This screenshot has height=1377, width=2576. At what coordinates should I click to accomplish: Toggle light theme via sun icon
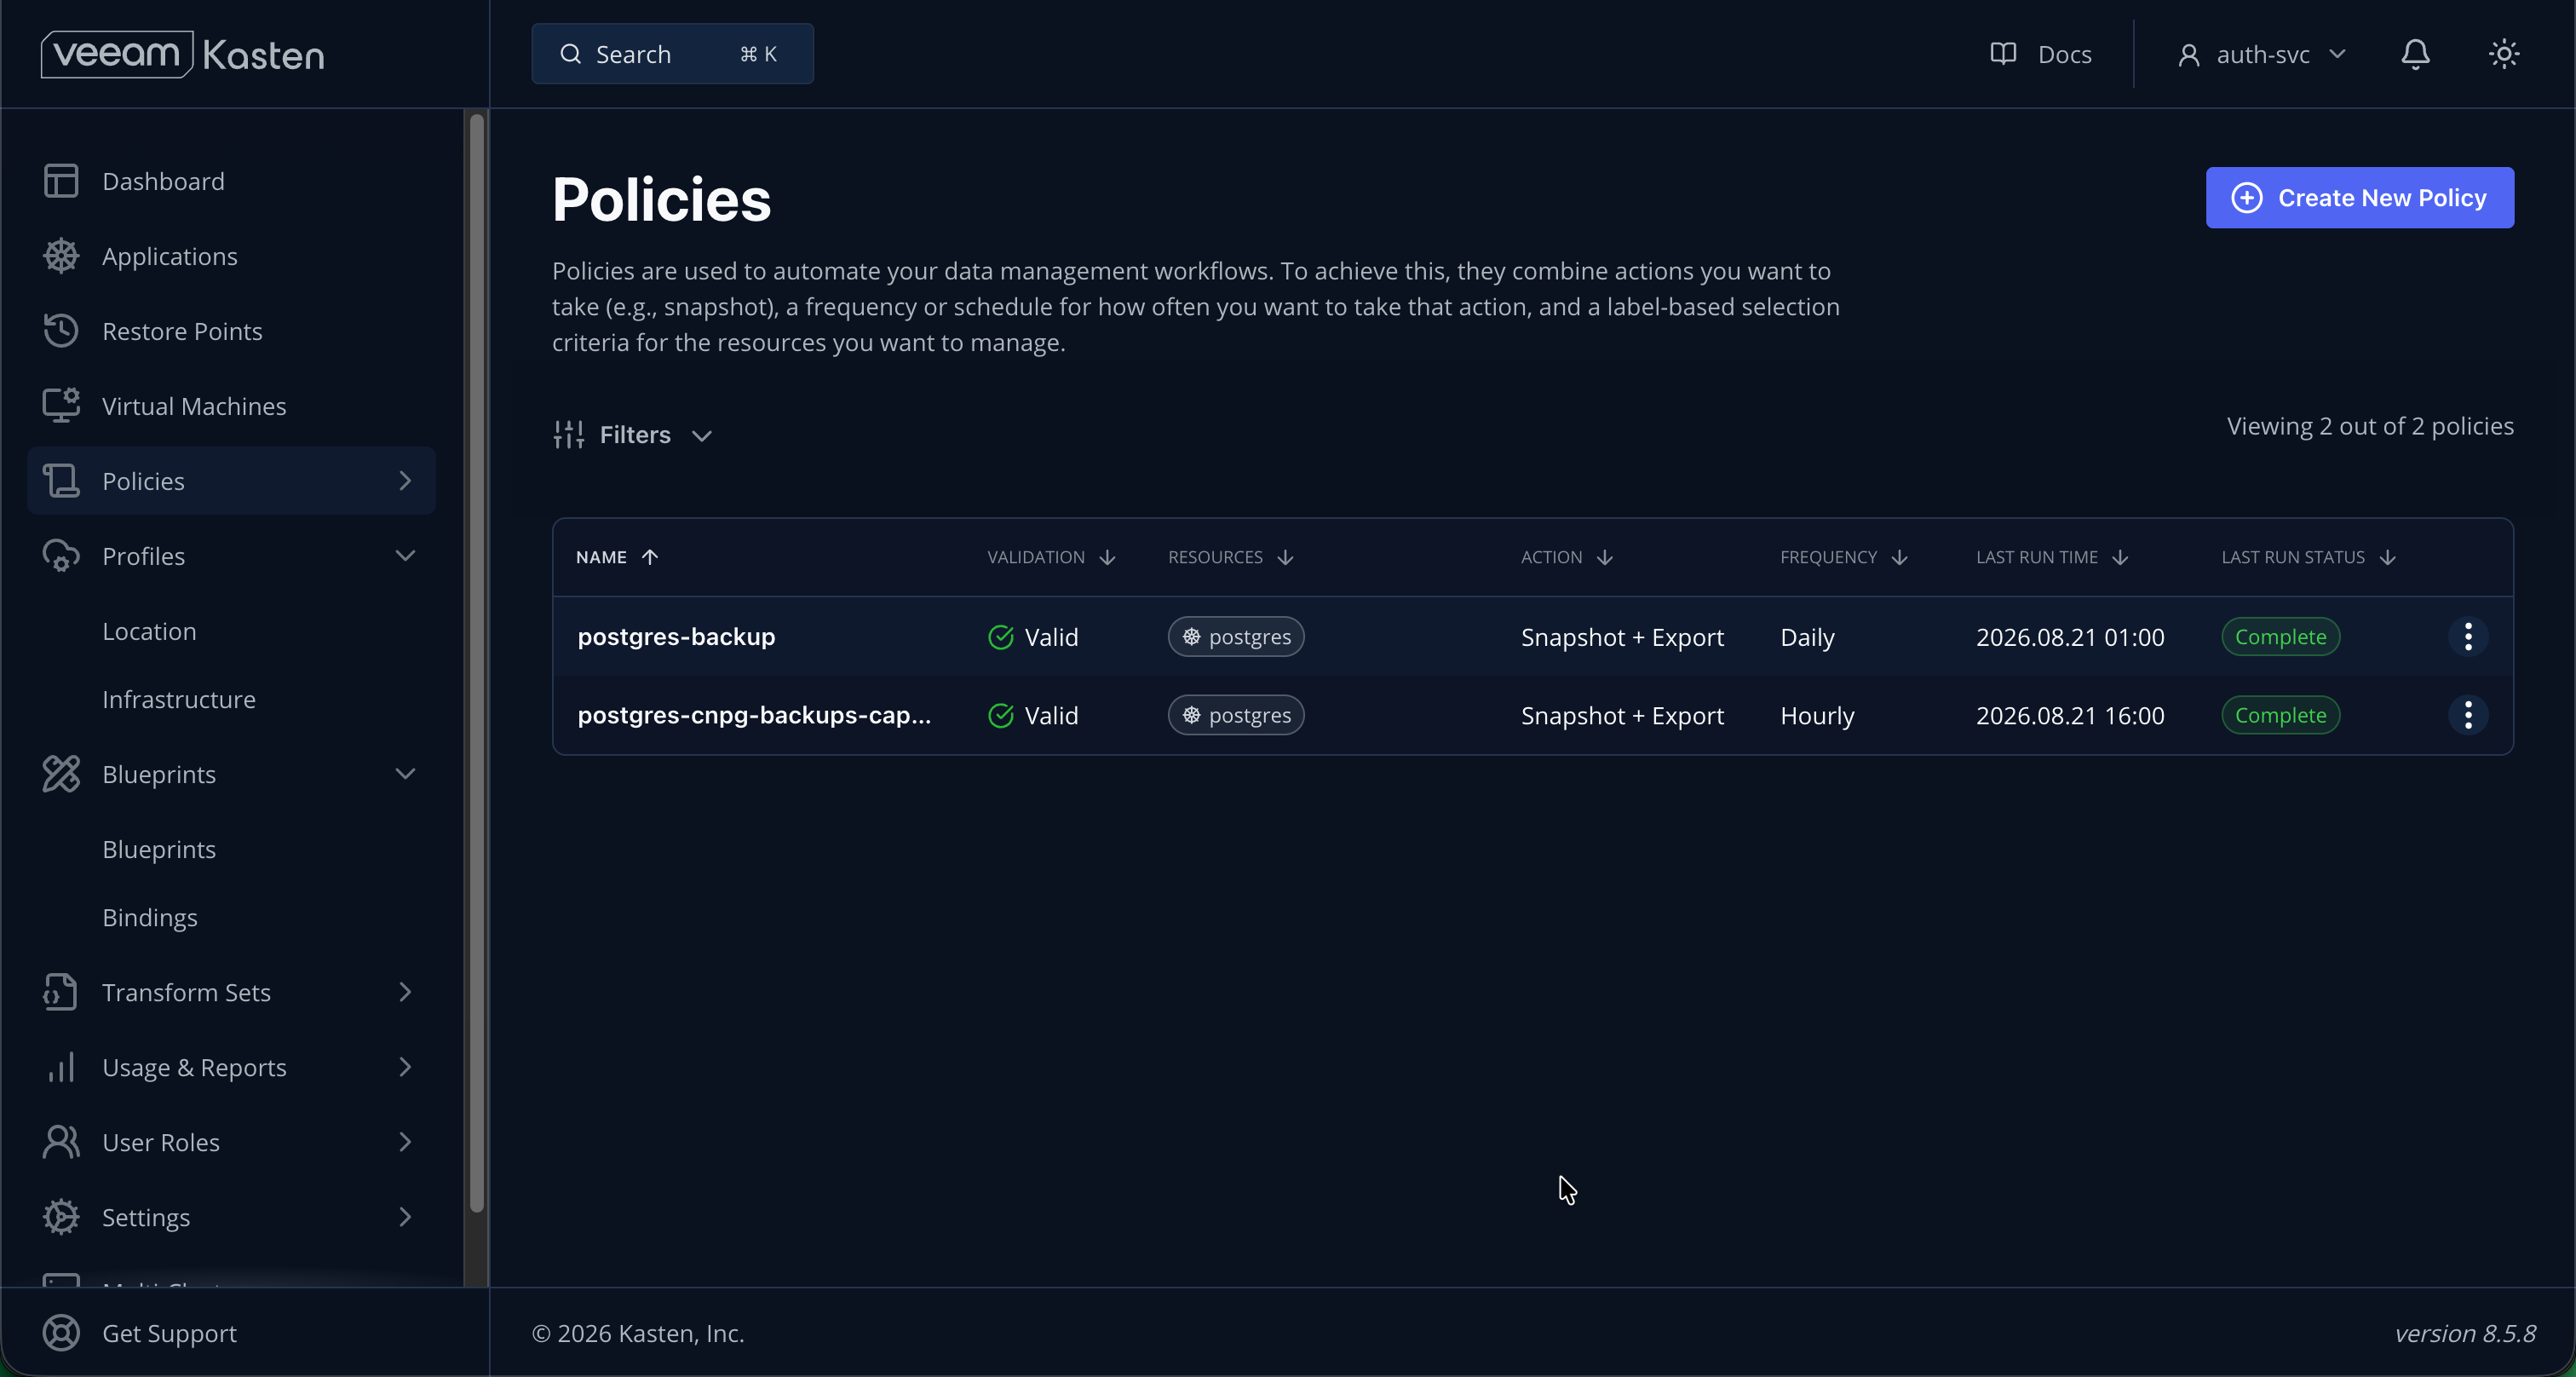pyautogui.click(x=2504, y=54)
